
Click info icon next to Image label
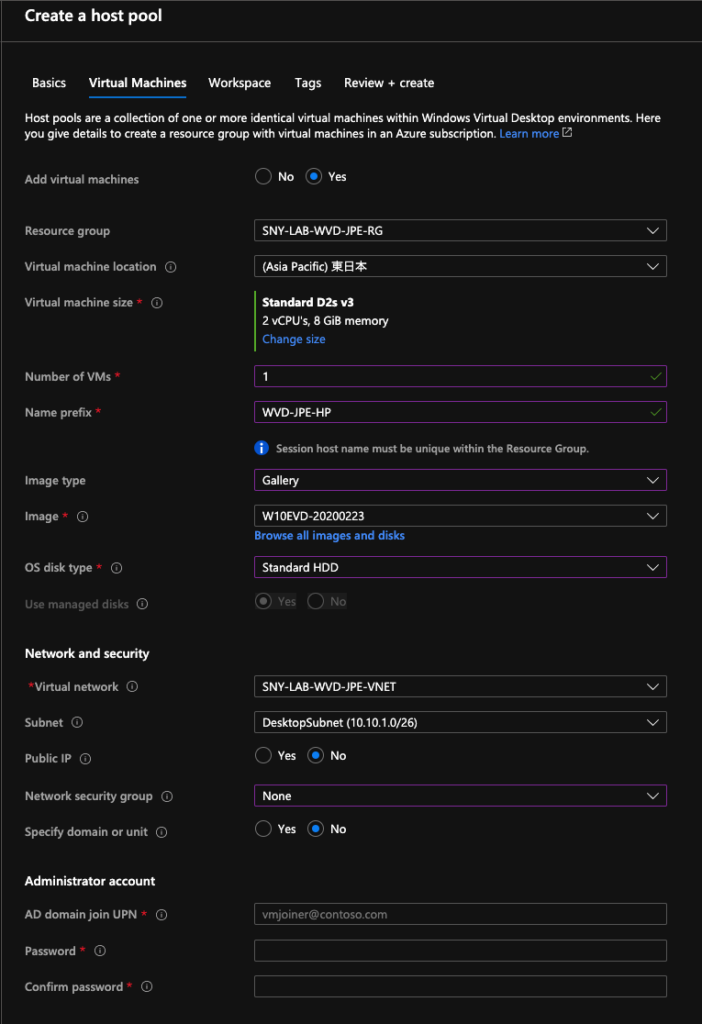[82, 517]
